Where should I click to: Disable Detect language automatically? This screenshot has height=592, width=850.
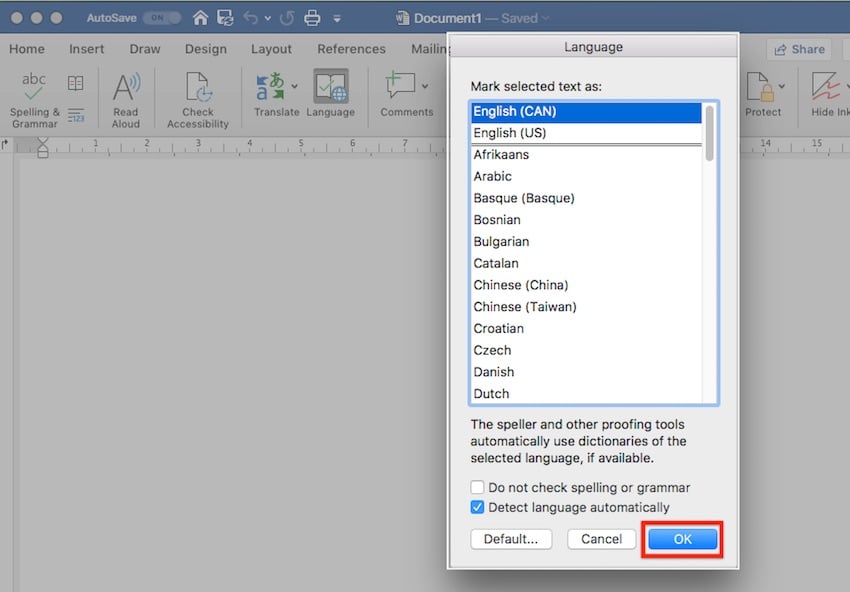[478, 507]
